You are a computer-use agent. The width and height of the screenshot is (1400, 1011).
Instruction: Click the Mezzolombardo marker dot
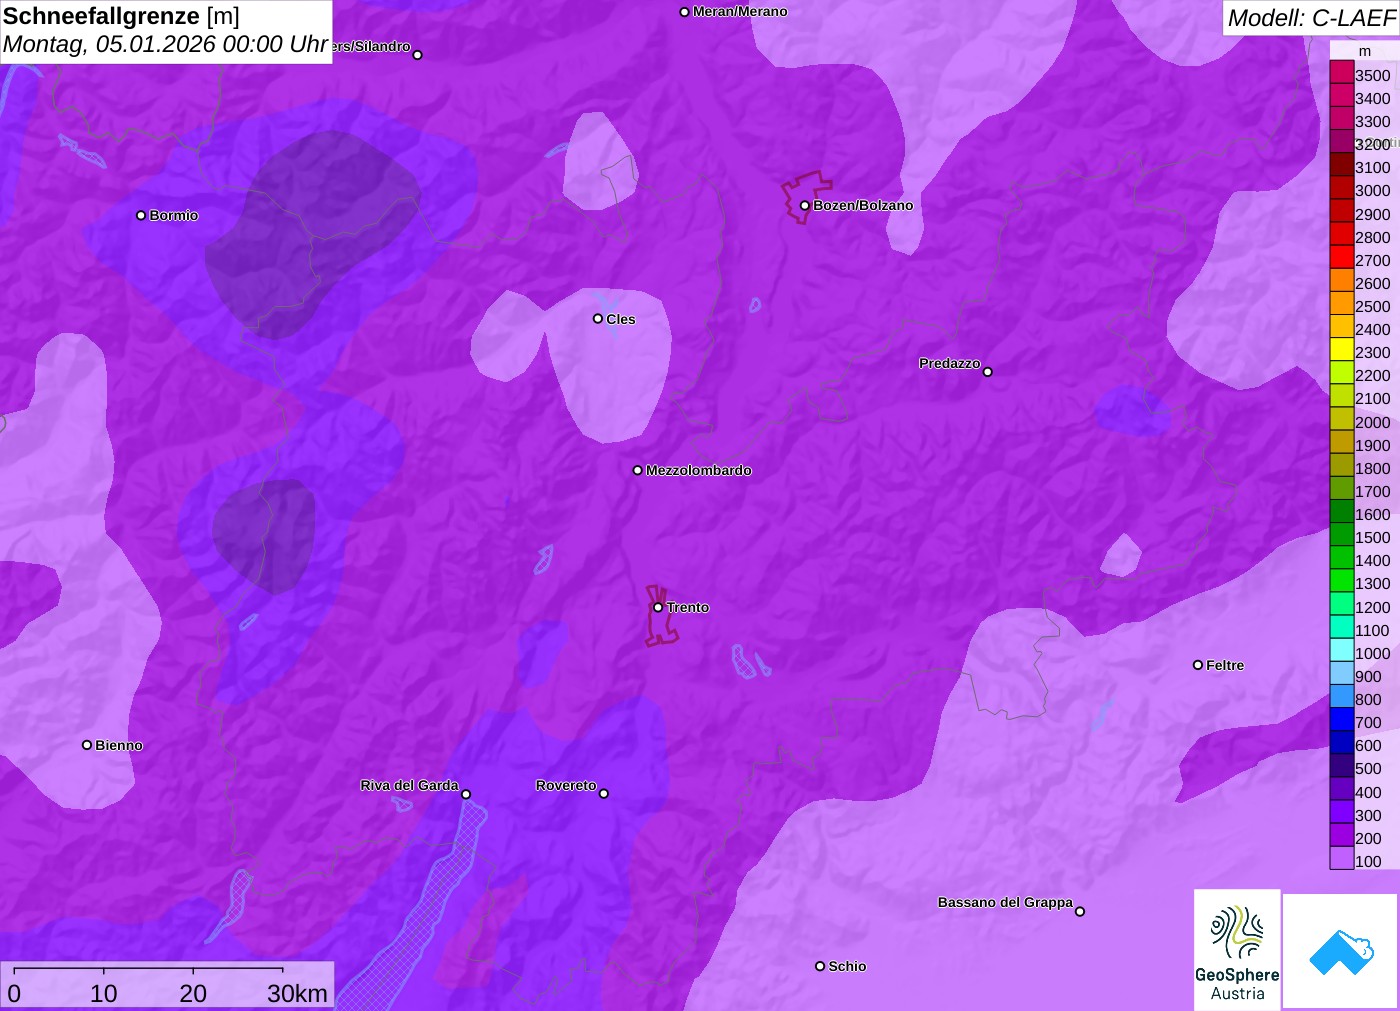click(x=638, y=470)
